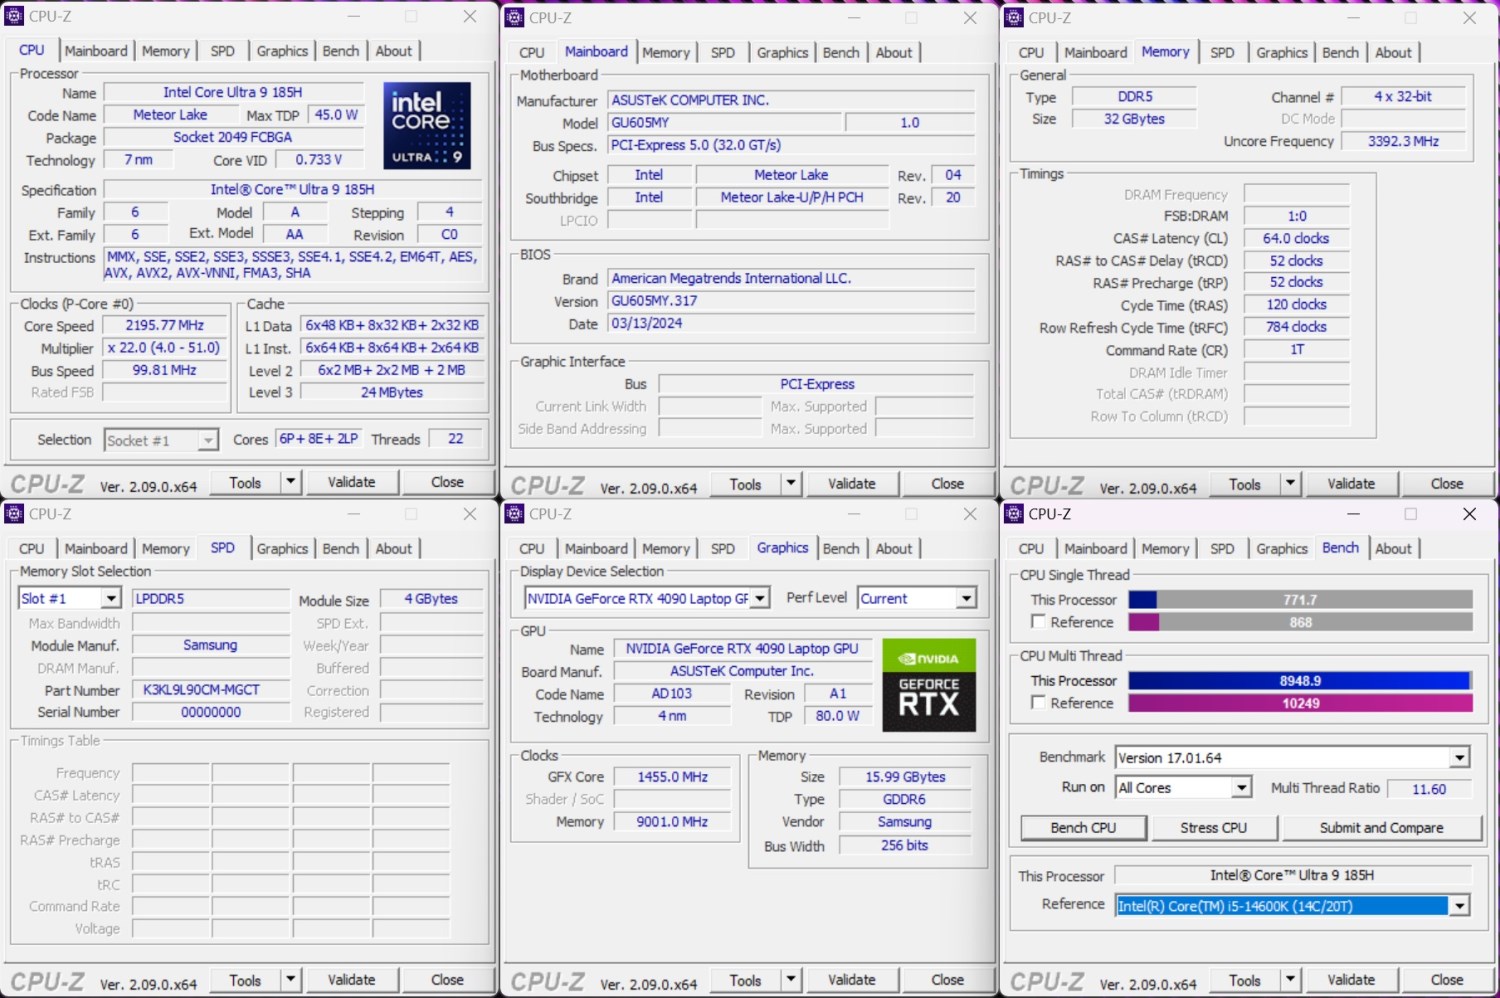
Task: Enable the Reference checkbox under CPU Multi Thread
Action: (x=1038, y=703)
